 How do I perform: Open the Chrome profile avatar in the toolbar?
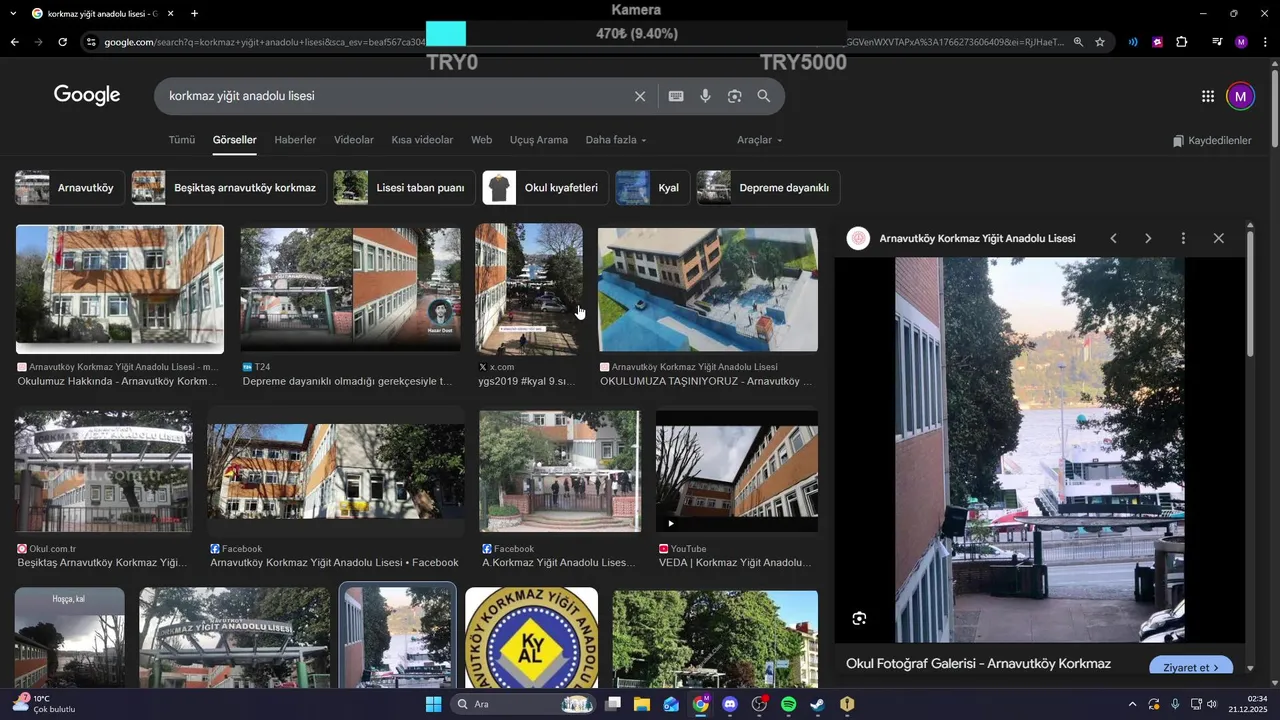(x=1241, y=42)
